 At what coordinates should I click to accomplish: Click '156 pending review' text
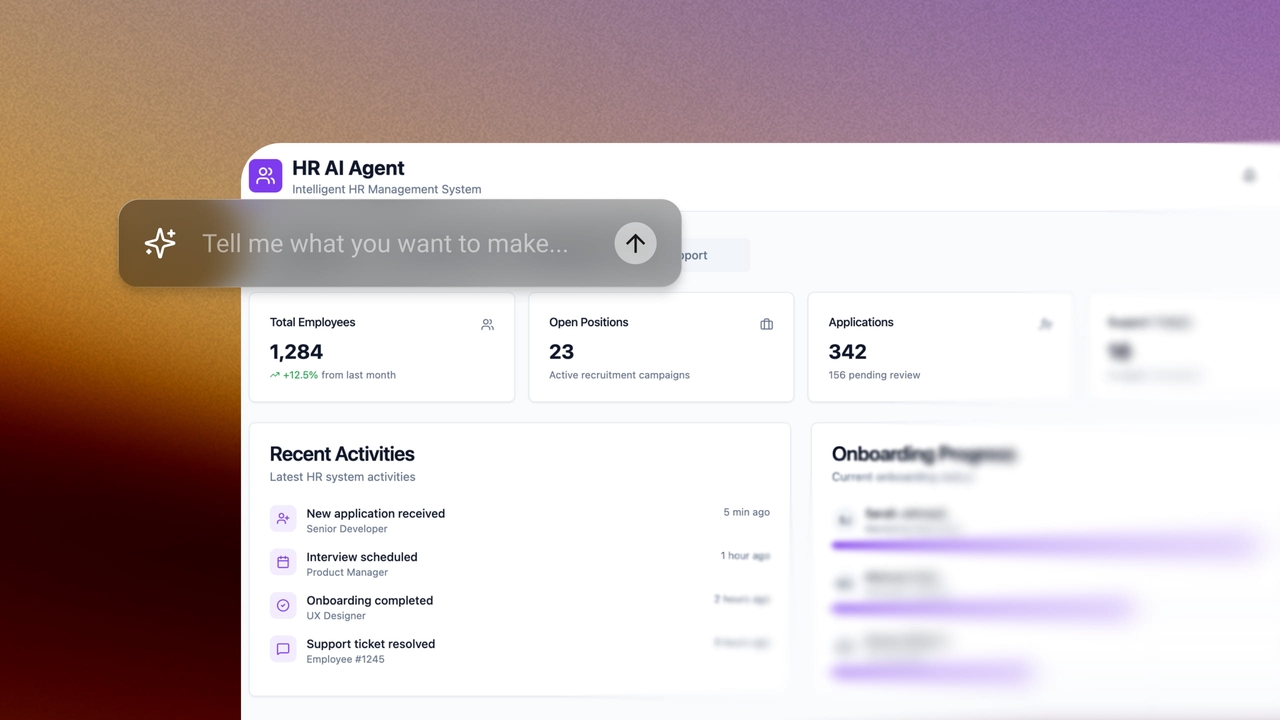point(874,375)
